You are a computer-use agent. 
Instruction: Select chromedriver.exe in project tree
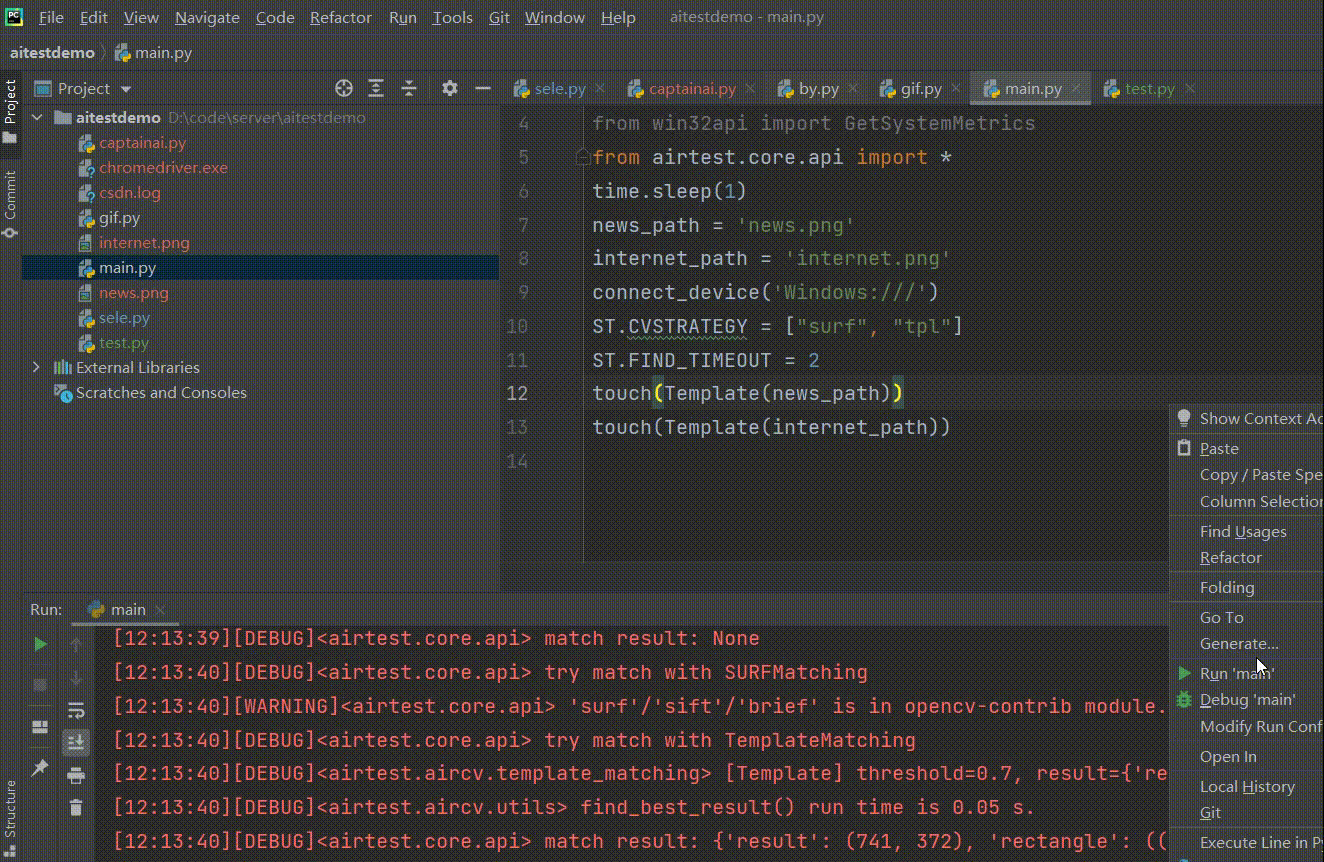pyautogui.click(x=163, y=168)
